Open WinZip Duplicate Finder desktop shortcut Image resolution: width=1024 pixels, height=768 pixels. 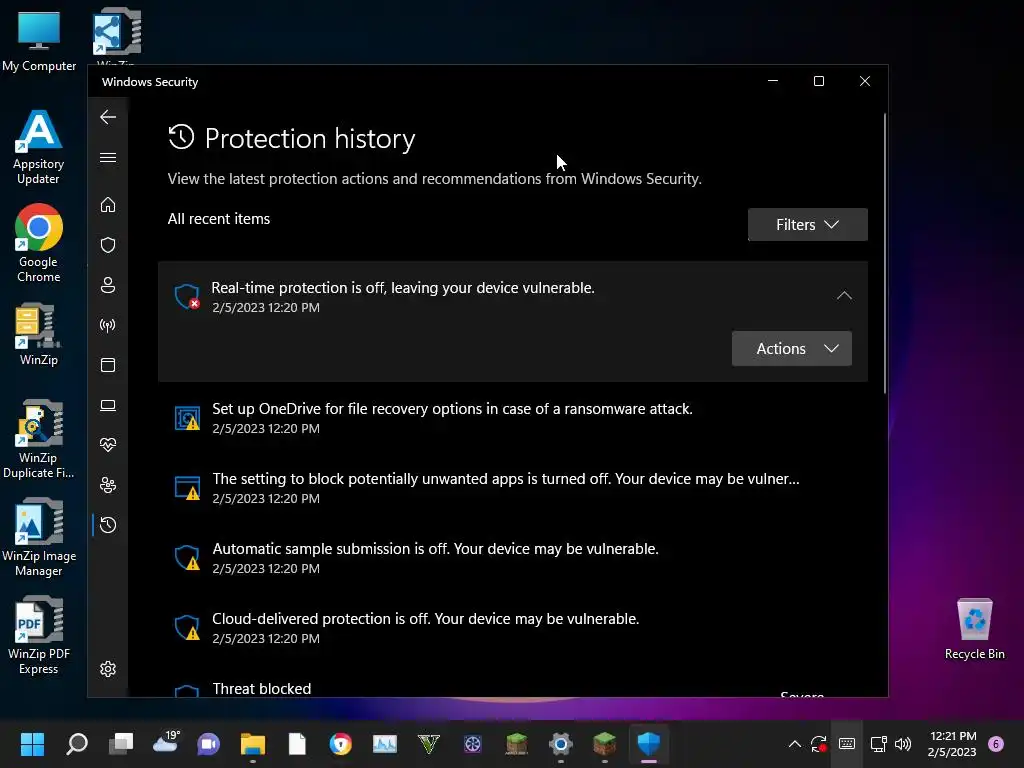(39, 439)
